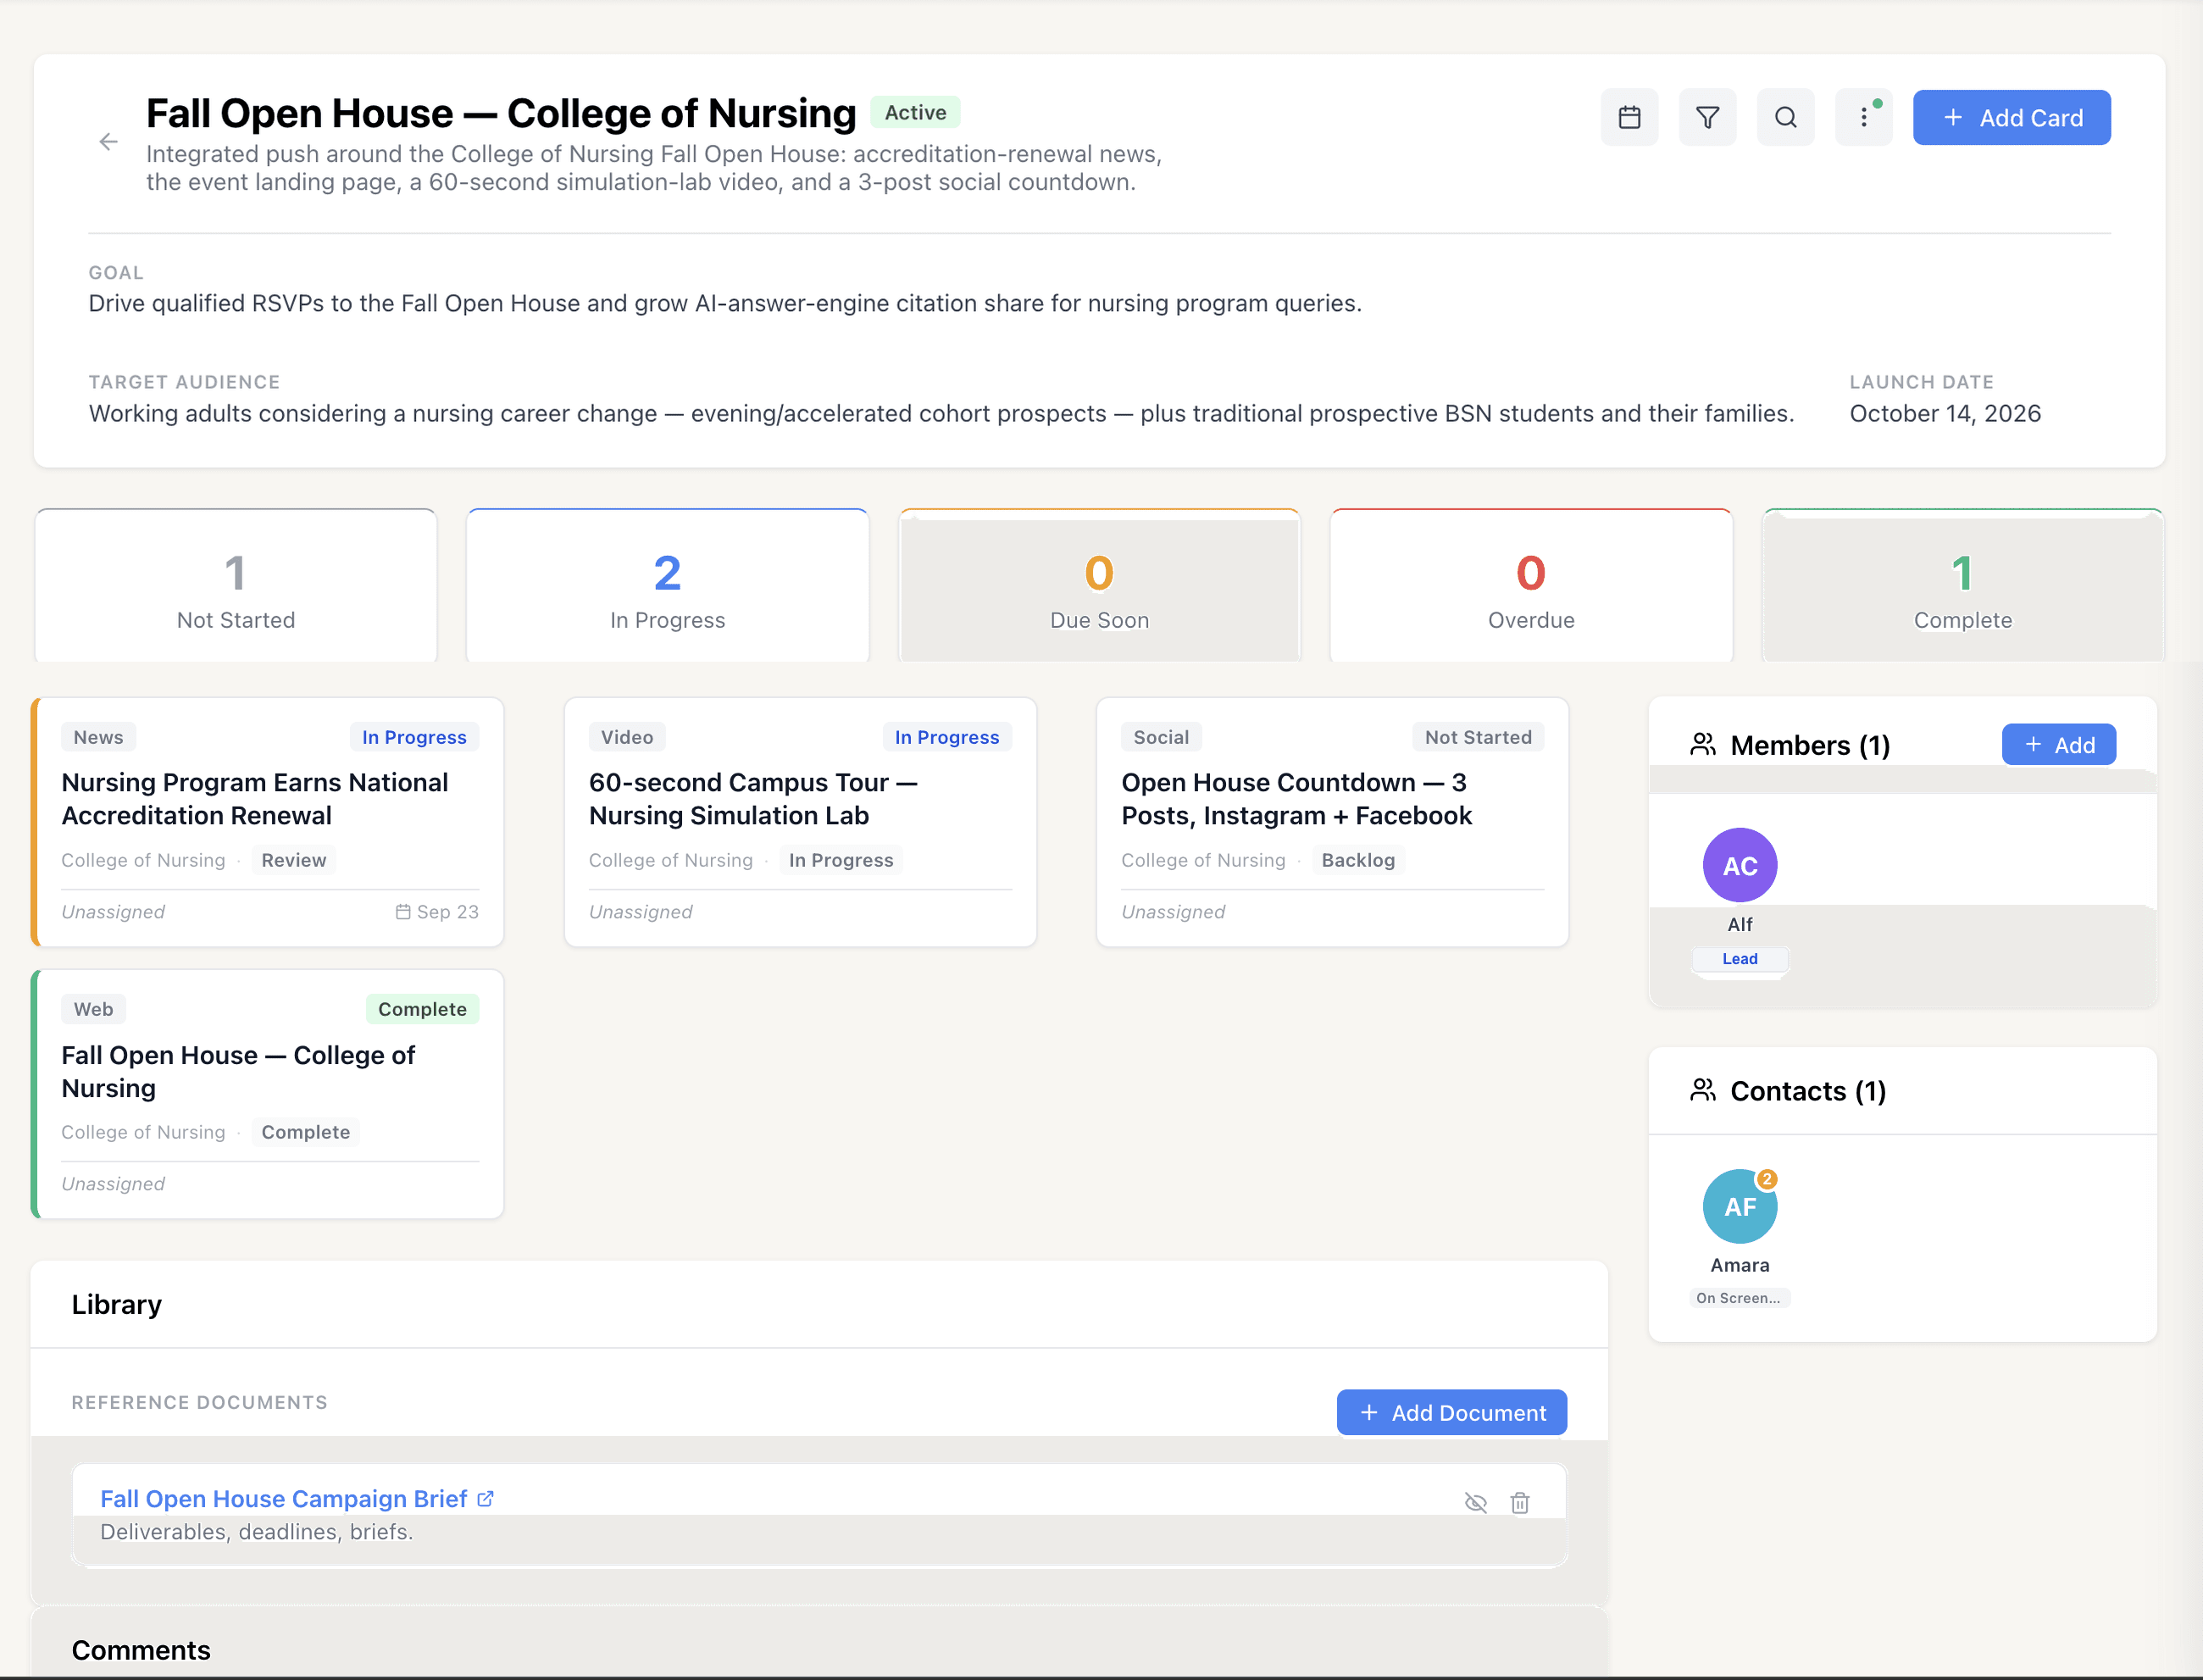Open the Web card Fall Open House

tap(268, 1094)
